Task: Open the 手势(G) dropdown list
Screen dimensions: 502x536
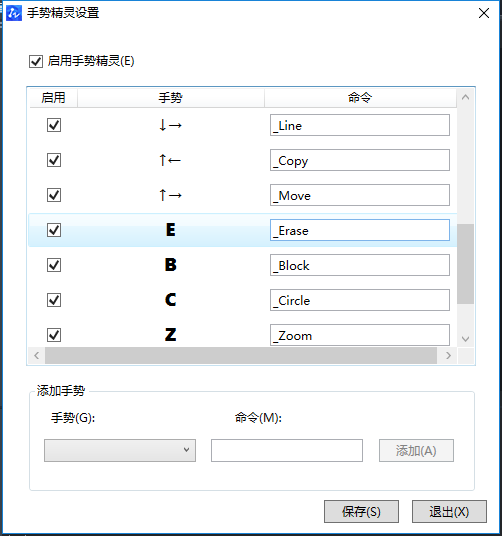Action: tap(120, 451)
